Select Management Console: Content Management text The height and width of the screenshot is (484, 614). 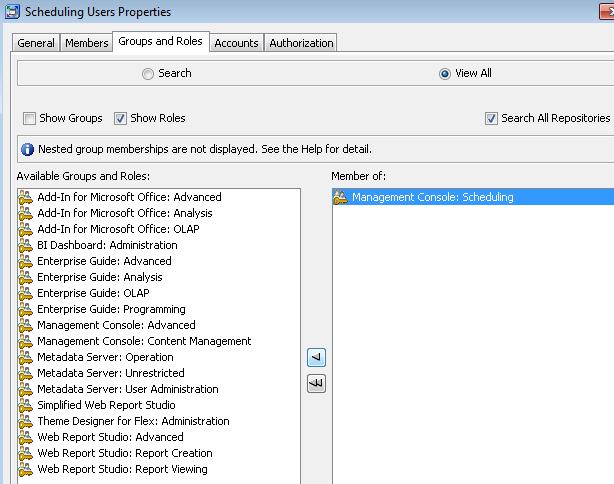(x=144, y=341)
